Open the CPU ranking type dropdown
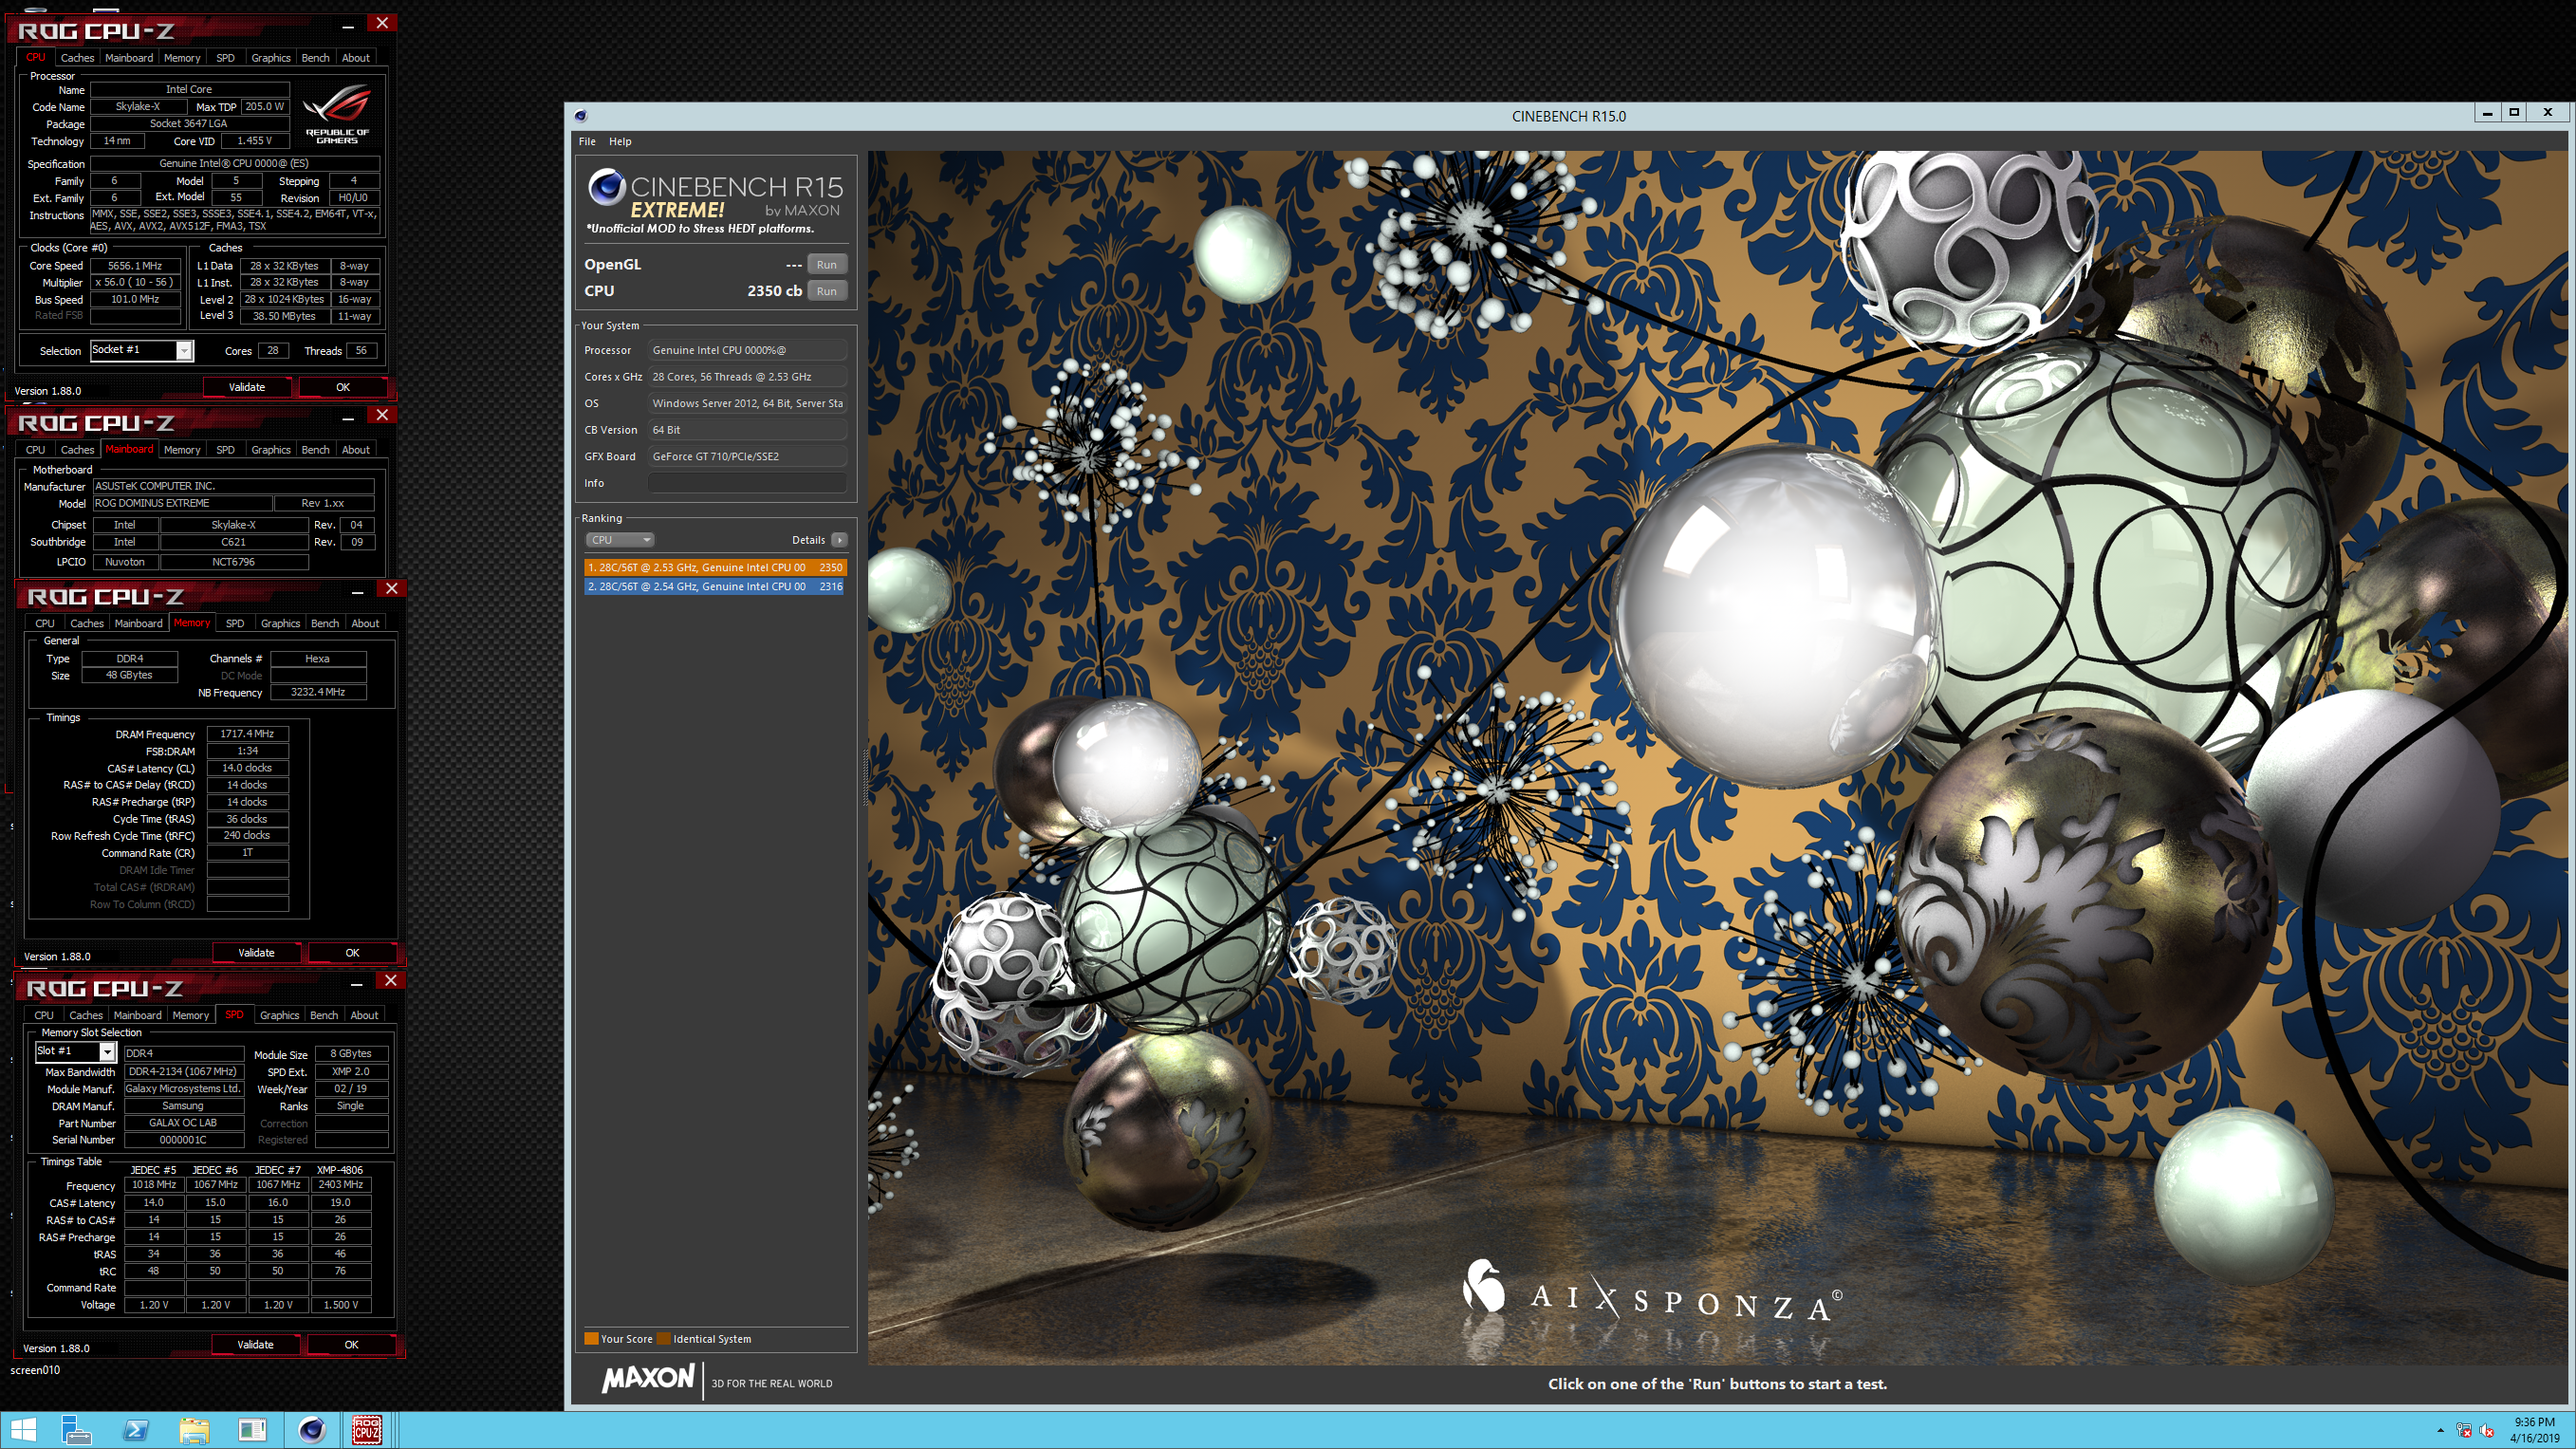This screenshot has width=2576, height=1449. (619, 540)
